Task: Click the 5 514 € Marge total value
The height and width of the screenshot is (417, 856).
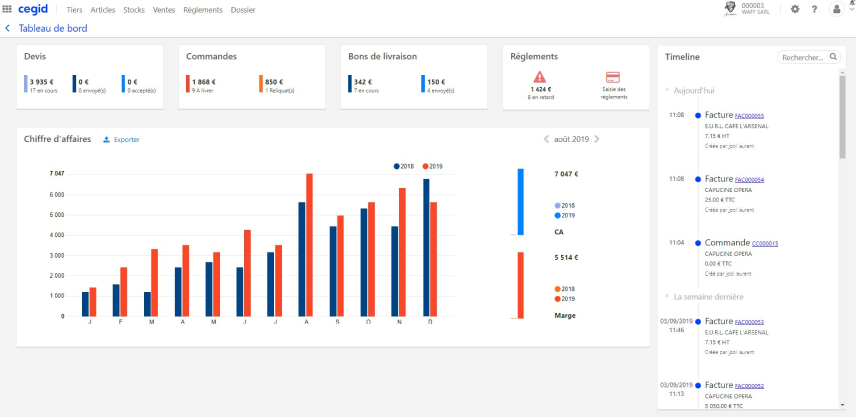Action: tap(566, 257)
